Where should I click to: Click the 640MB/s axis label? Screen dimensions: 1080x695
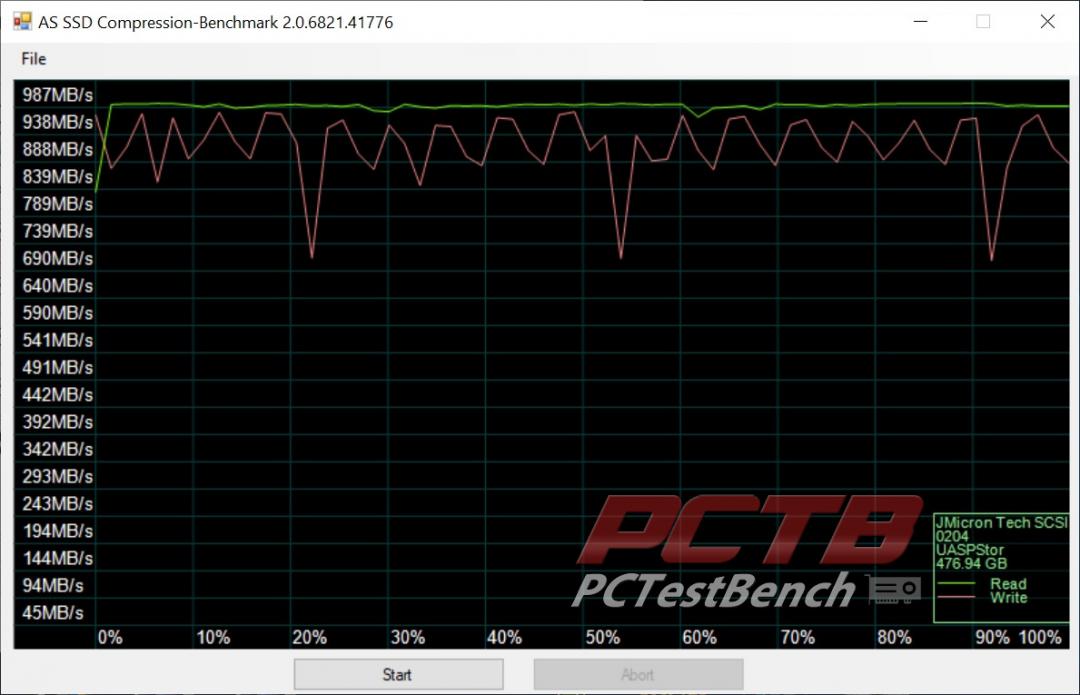57,286
